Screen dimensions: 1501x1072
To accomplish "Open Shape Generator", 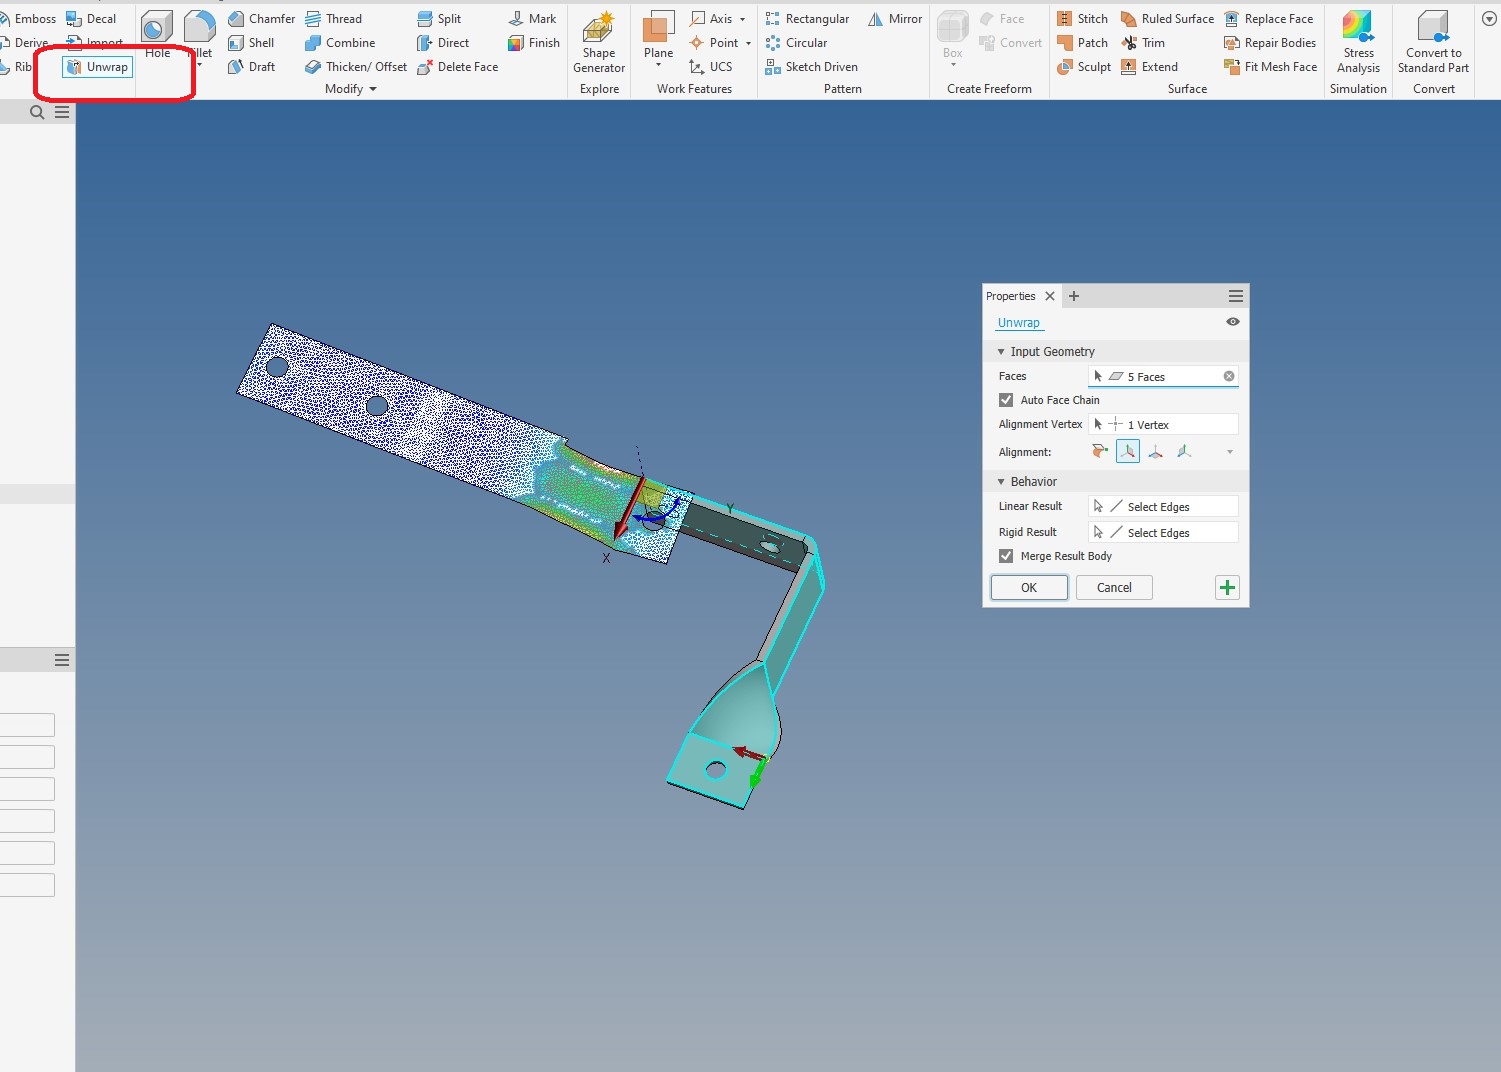I will (599, 42).
